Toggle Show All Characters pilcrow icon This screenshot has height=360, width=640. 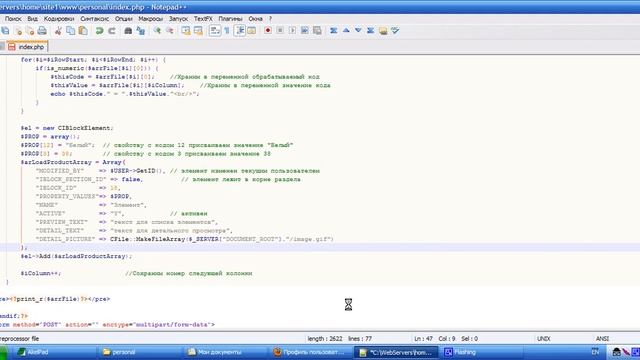tap(227, 31)
